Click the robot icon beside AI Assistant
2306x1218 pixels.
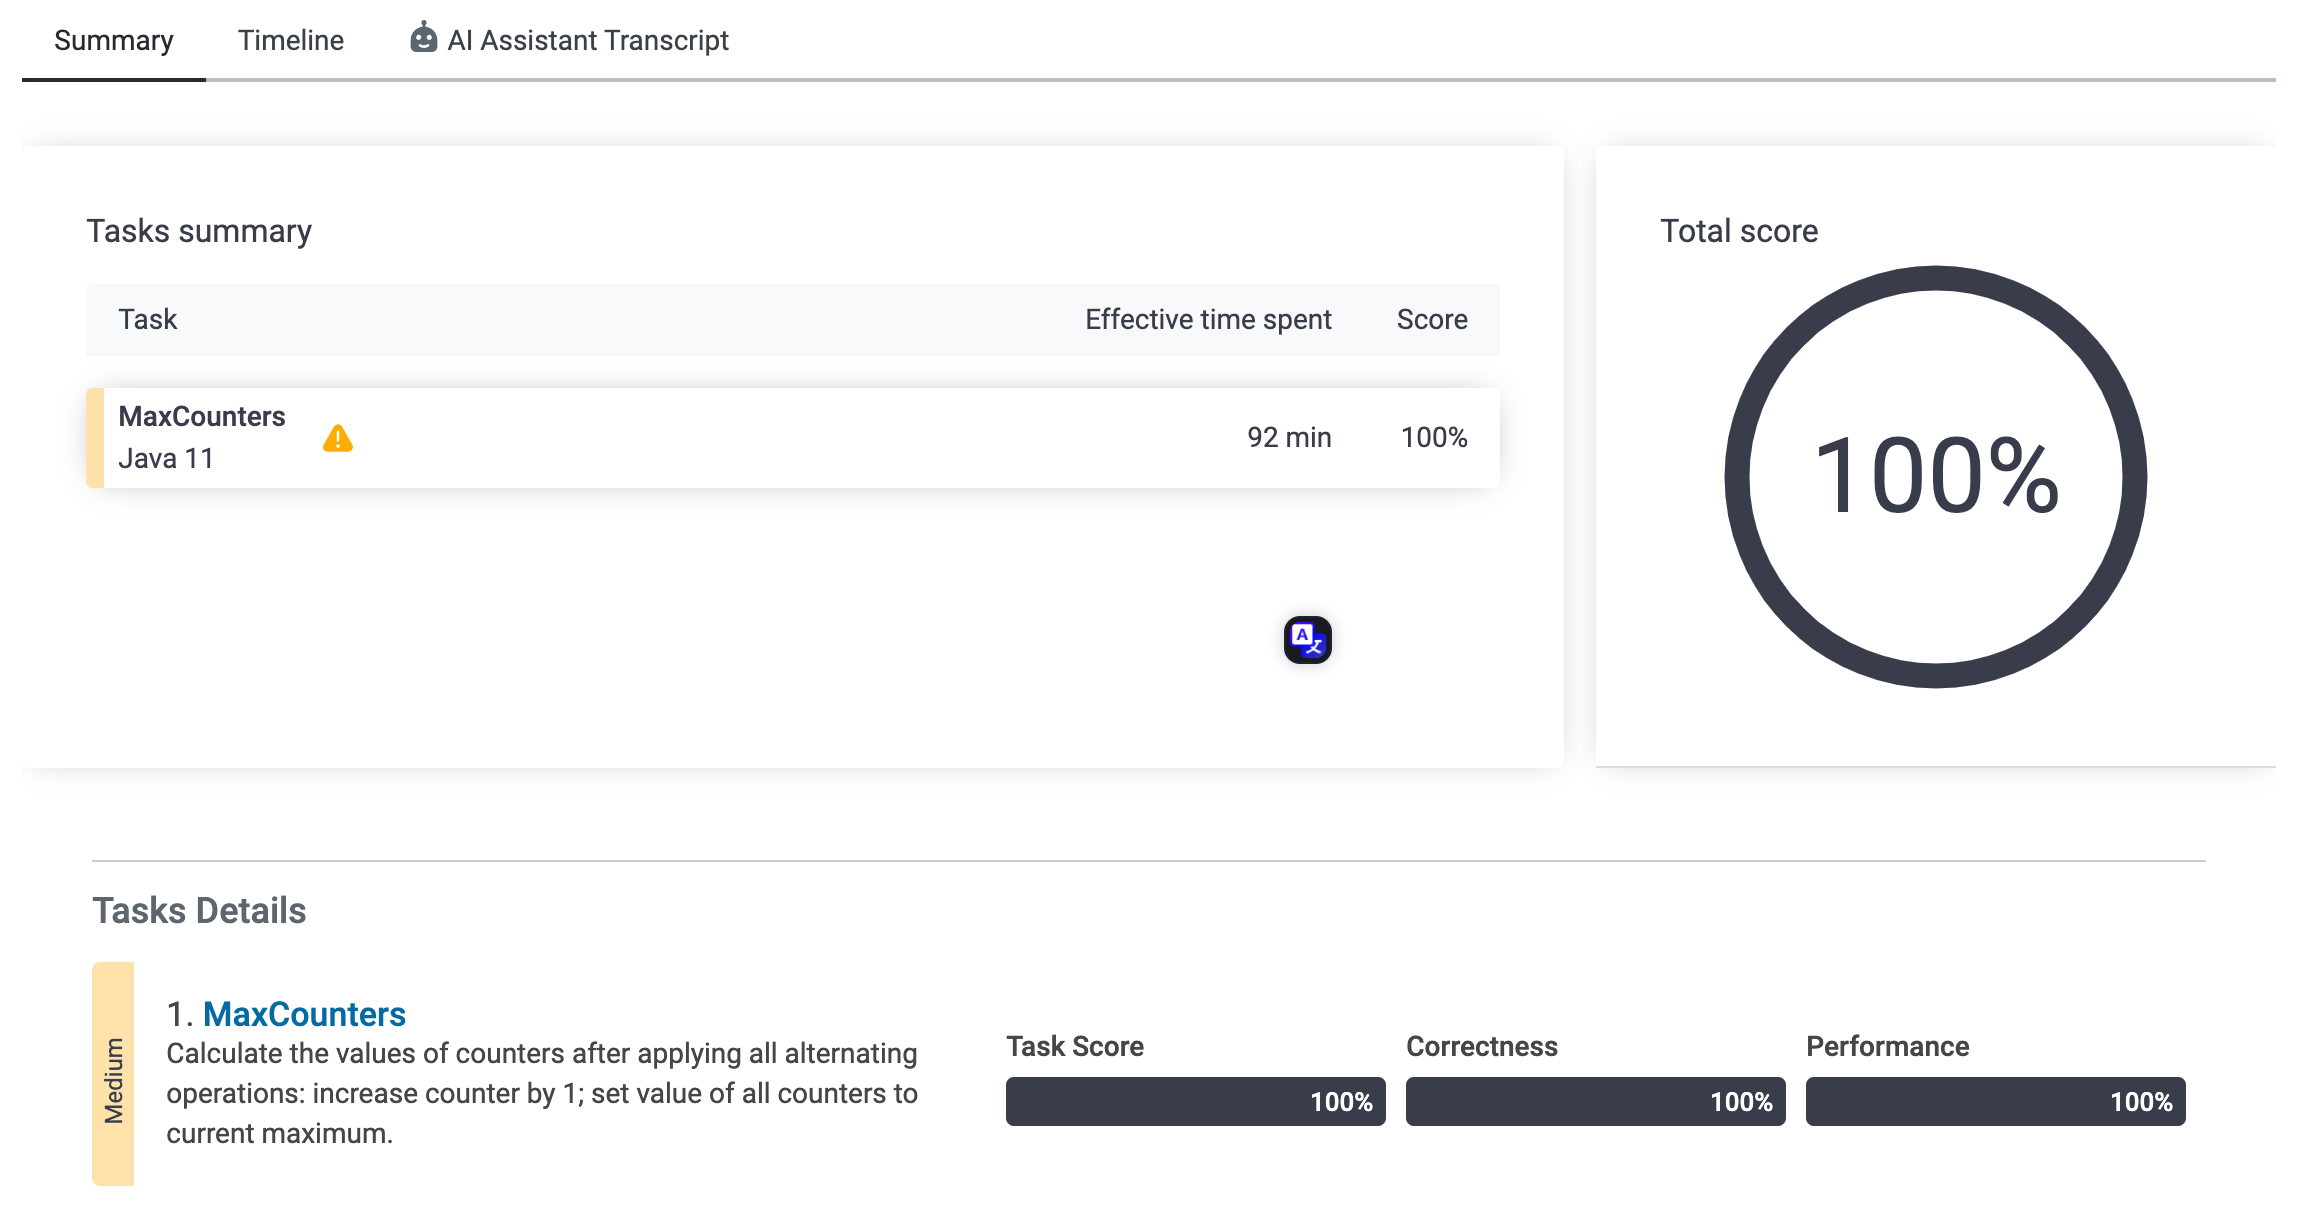click(424, 38)
